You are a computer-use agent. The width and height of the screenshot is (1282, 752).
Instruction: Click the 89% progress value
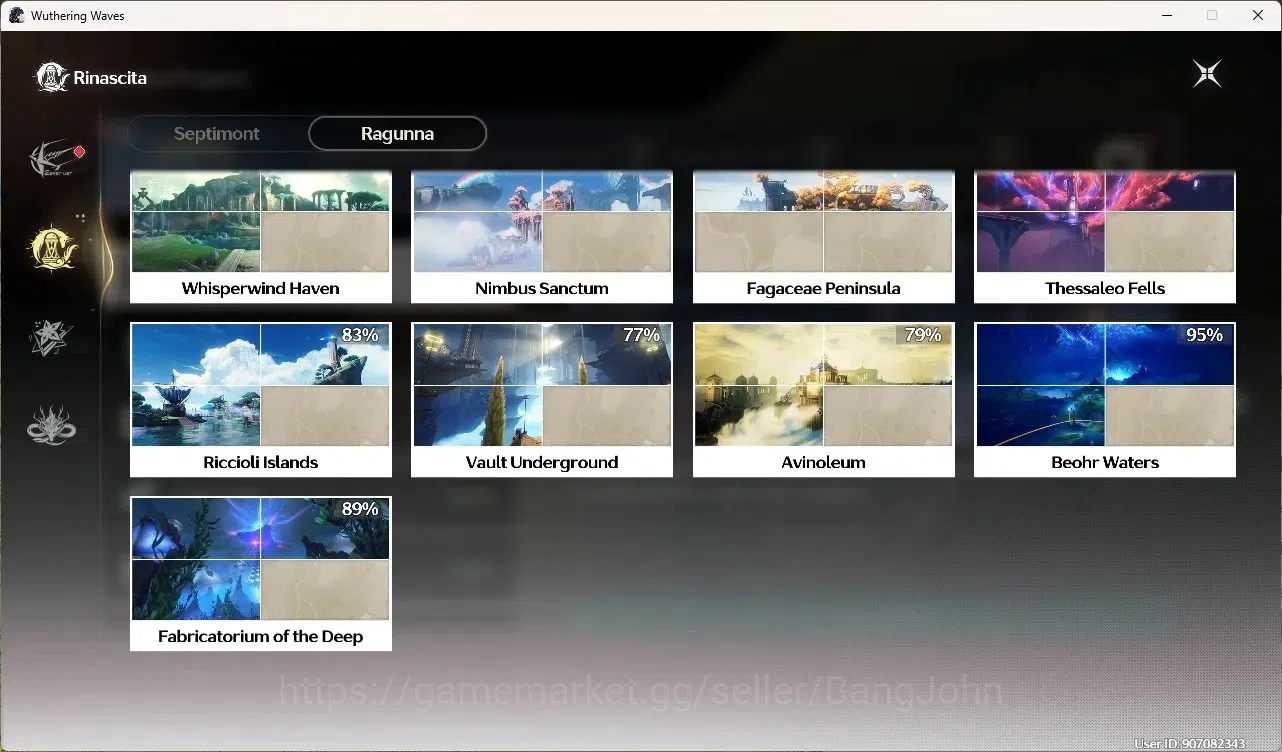360,510
